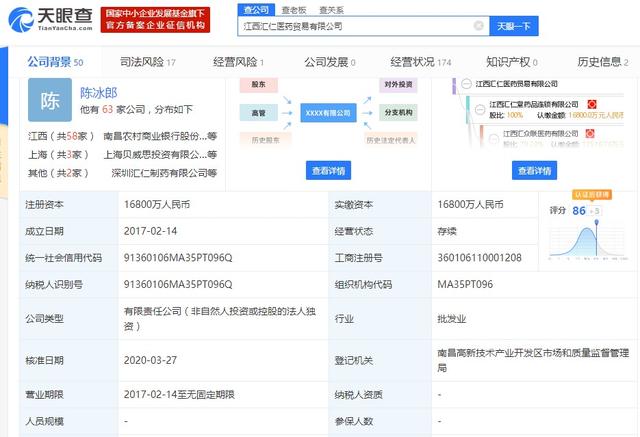Open the 陈冰郎 profile link
Viewport: 640px width, 437px height.
point(98,93)
